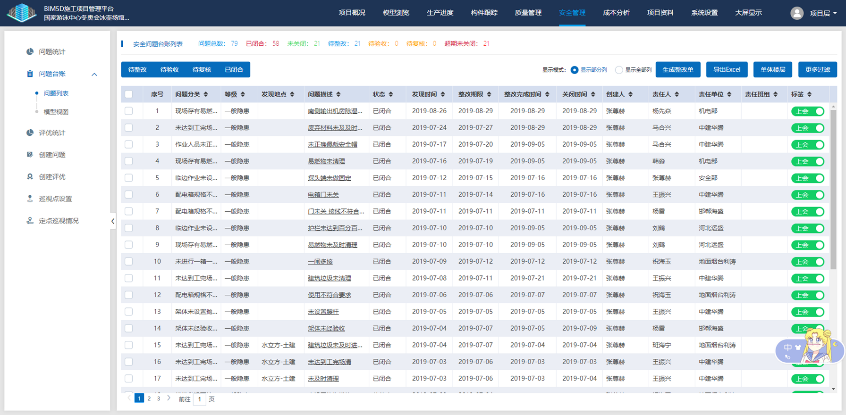Go to page 2 in pagination
Screen dimensions: 846x415
[x=149, y=398]
